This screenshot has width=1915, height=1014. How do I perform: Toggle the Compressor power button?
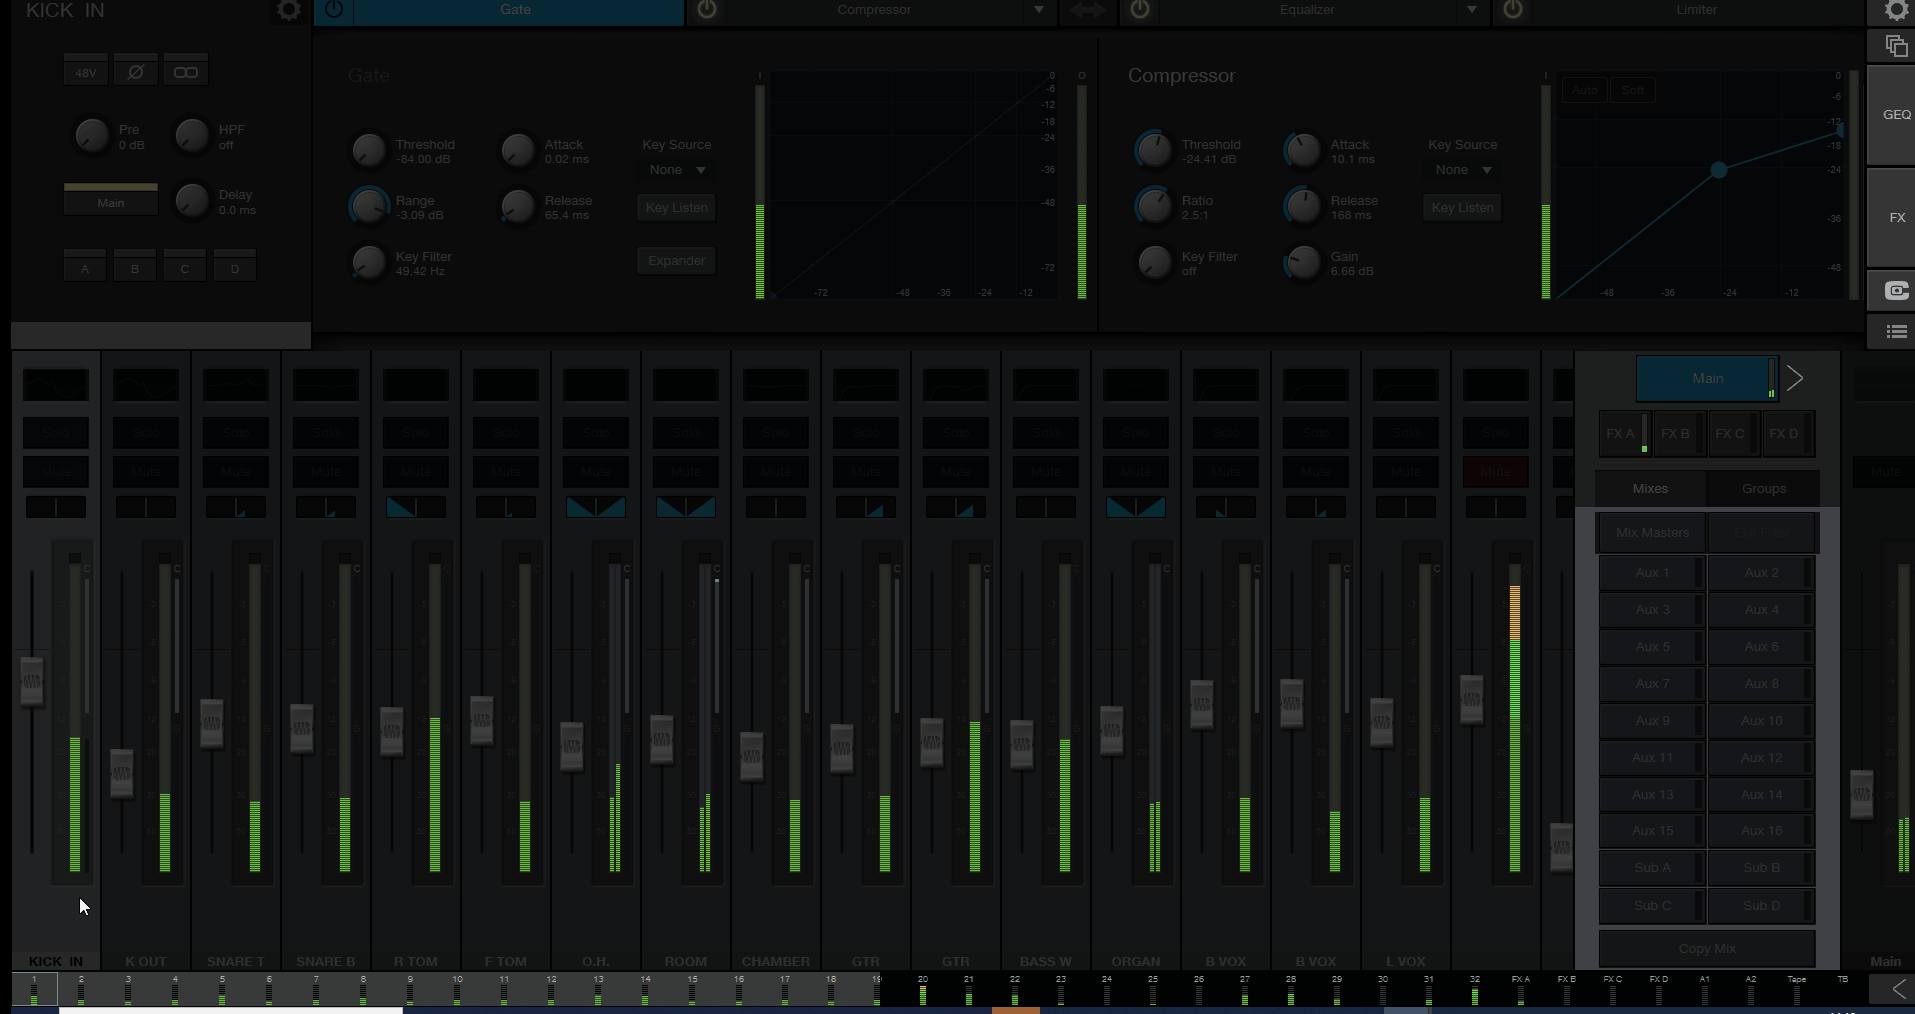[708, 11]
